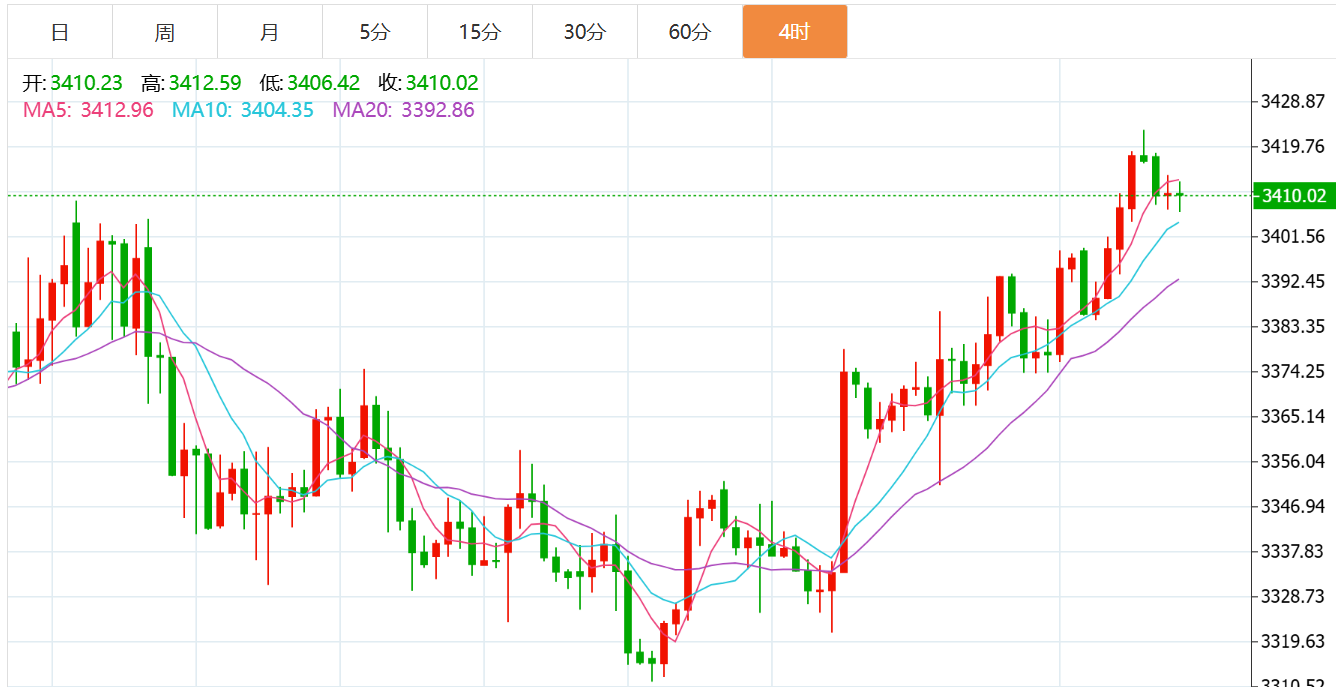Click the high price value 3412.59
Viewport: 1336px width, 687px height.
click(x=205, y=83)
